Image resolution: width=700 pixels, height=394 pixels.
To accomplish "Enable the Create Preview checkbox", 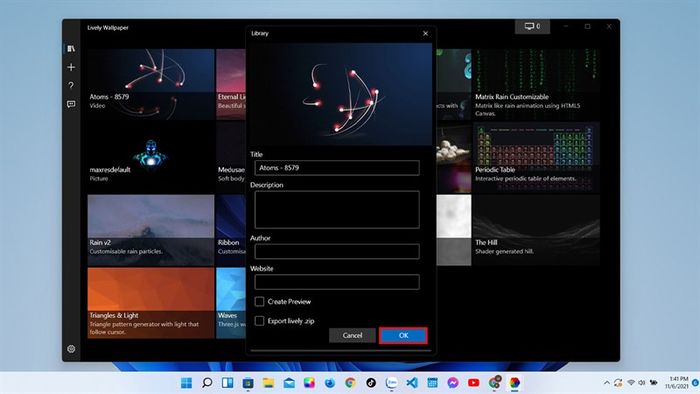I will [x=259, y=302].
